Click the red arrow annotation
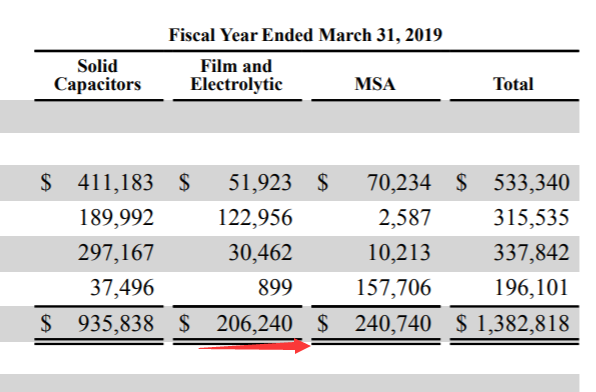 pos(255,346)
